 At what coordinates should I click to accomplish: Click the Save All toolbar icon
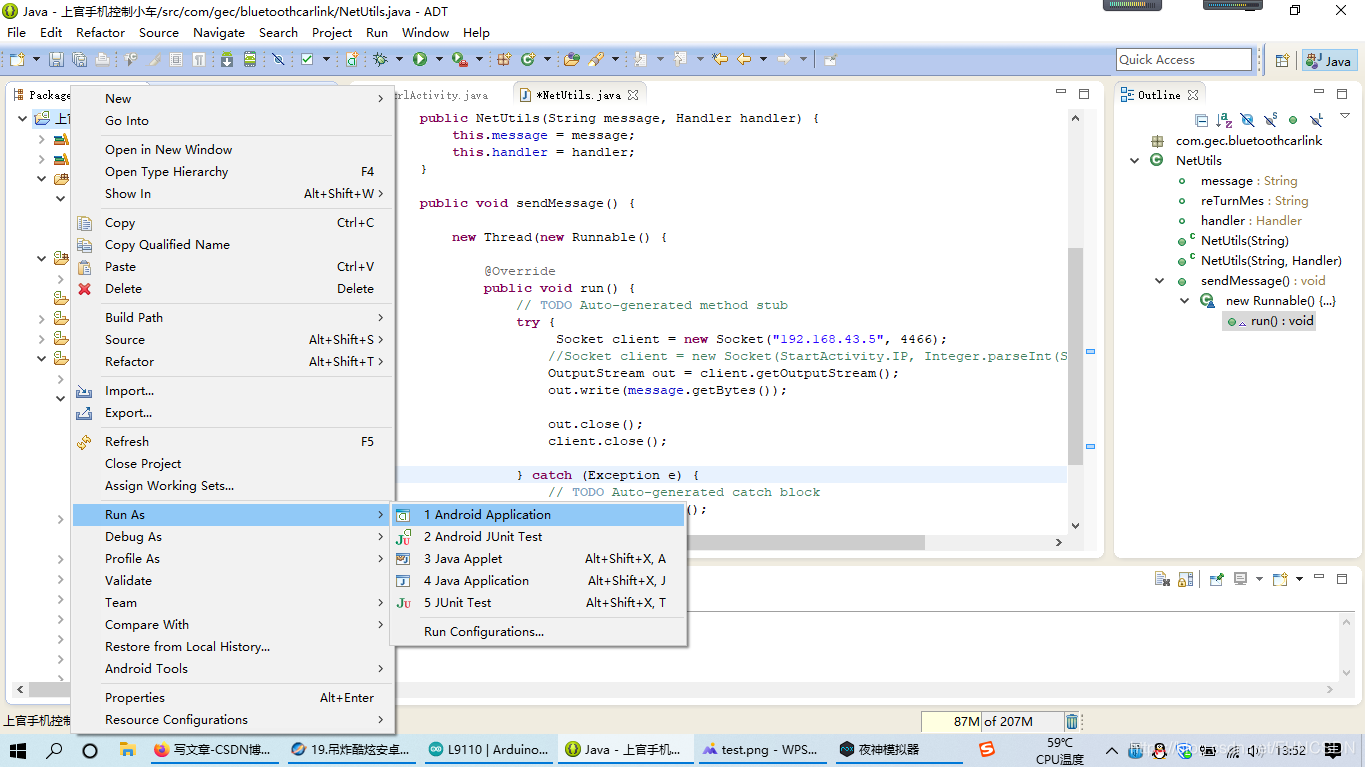tap(78, 60)
